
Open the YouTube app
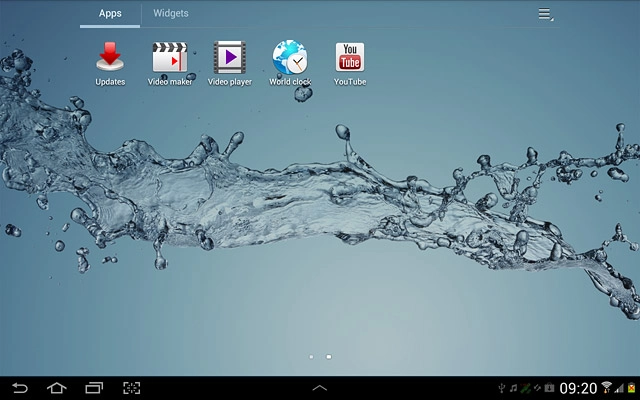[x=350, y=62]
